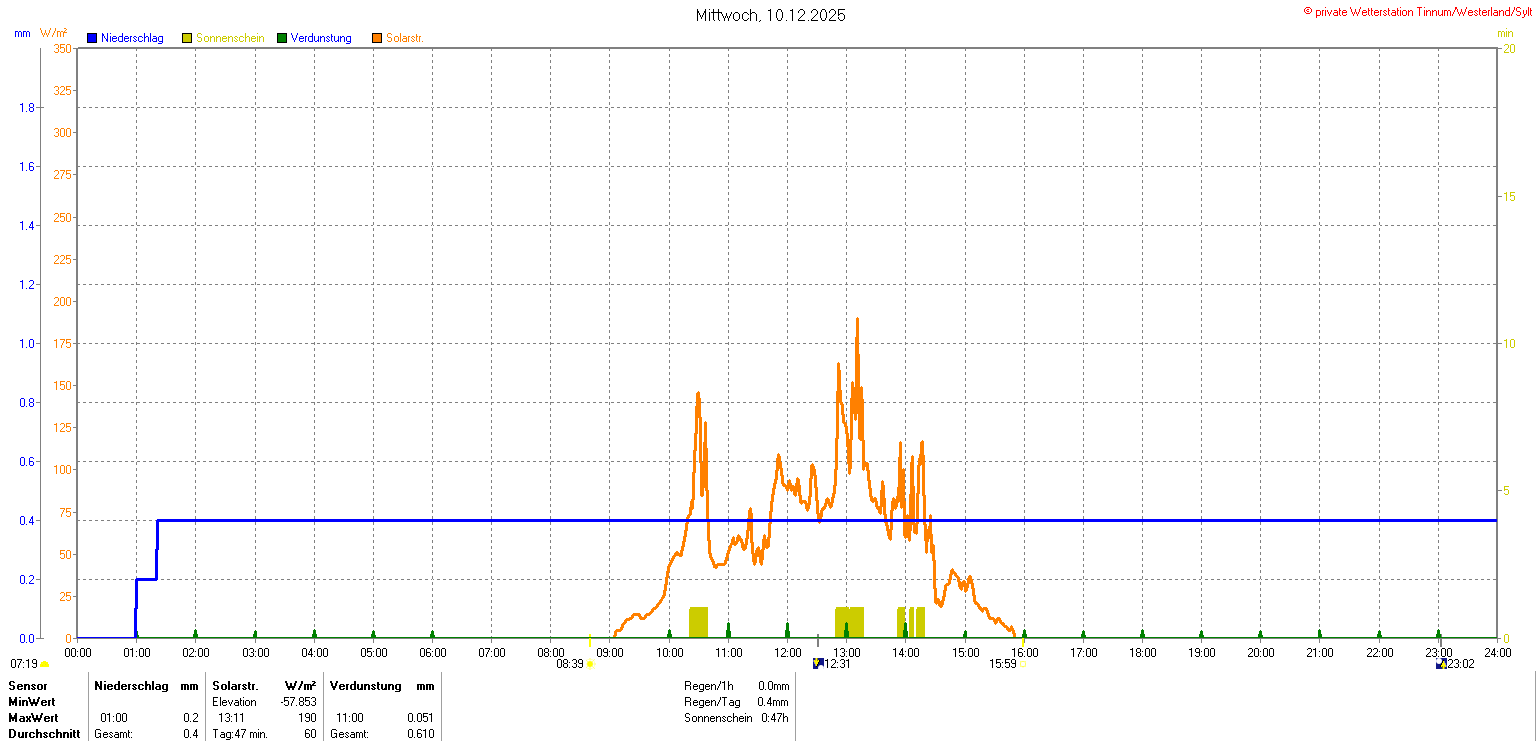Click the 12:00 label on time axis
This screenshot has width=1536, height=741.
tap(787, 653)
